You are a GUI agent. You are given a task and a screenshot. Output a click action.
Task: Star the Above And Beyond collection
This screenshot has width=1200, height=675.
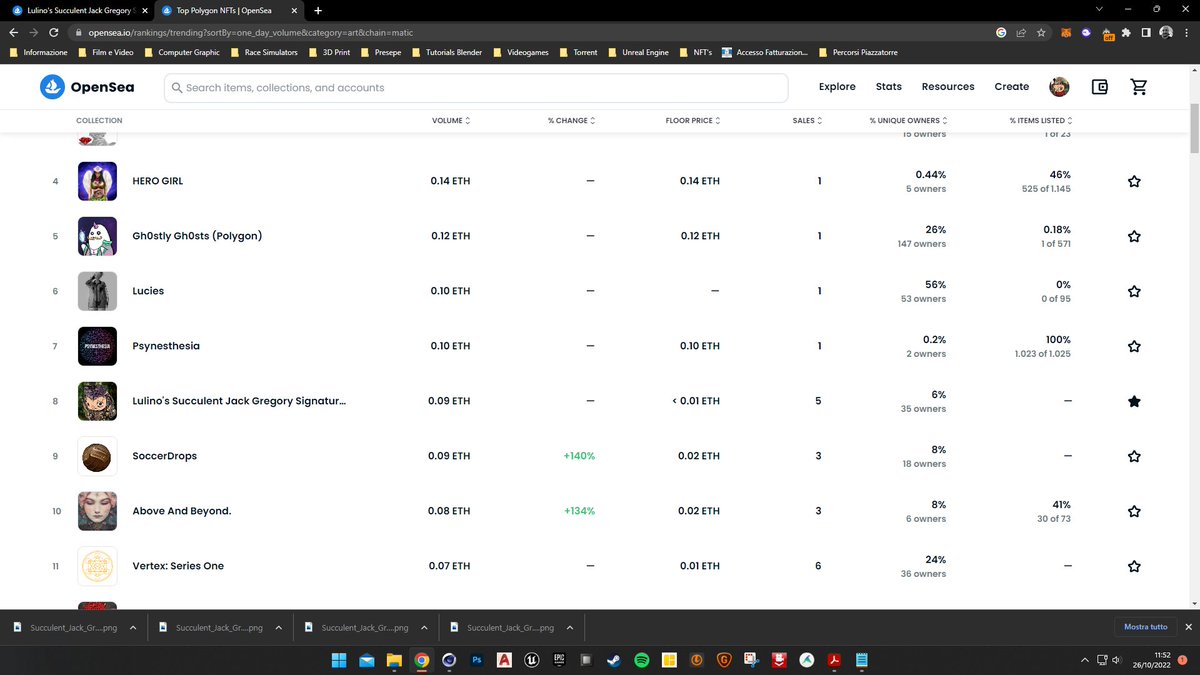coord(1134,511)
